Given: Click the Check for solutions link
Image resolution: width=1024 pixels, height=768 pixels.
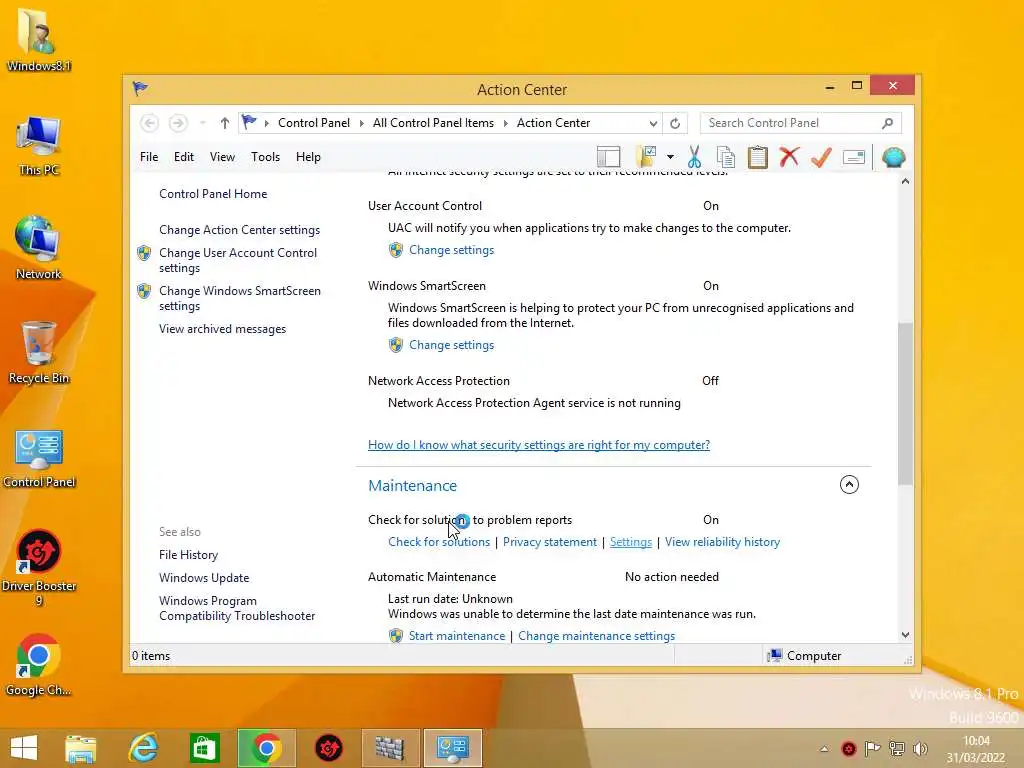Looking at the screenshot, I should point(439,542).
